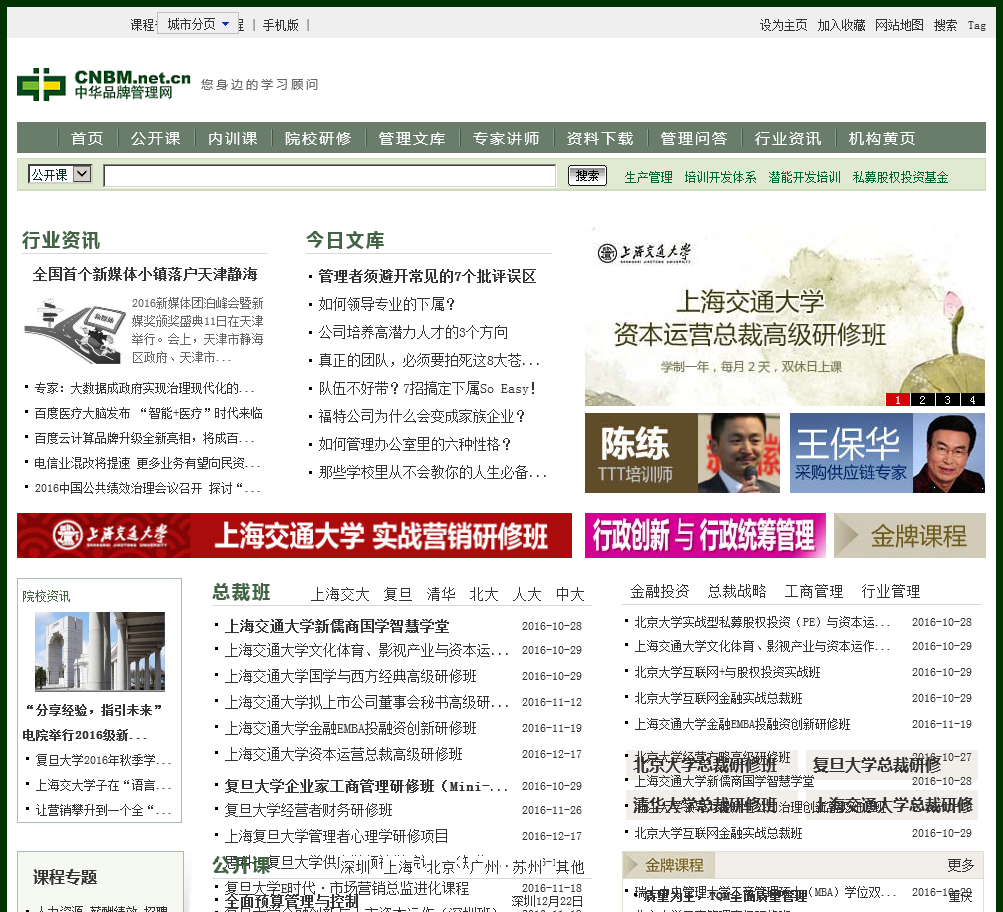This screenshot has width=1003, height=912.
Task: Open 专家讲师 in the main navigation
Action: (x=506, y=138)
